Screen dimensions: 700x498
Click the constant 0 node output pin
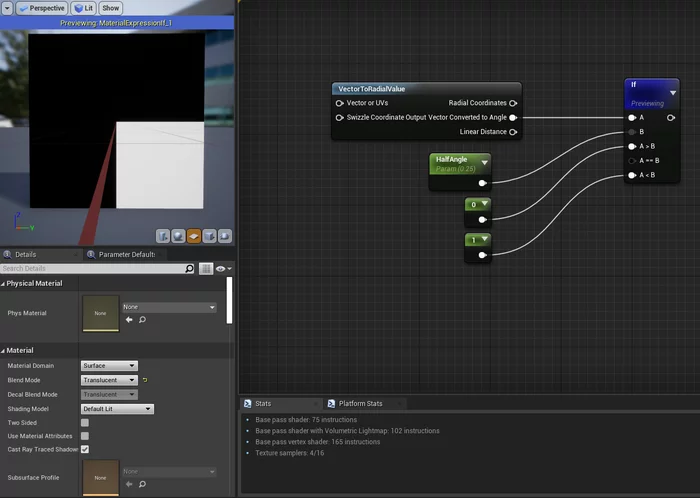click(483, 220)
